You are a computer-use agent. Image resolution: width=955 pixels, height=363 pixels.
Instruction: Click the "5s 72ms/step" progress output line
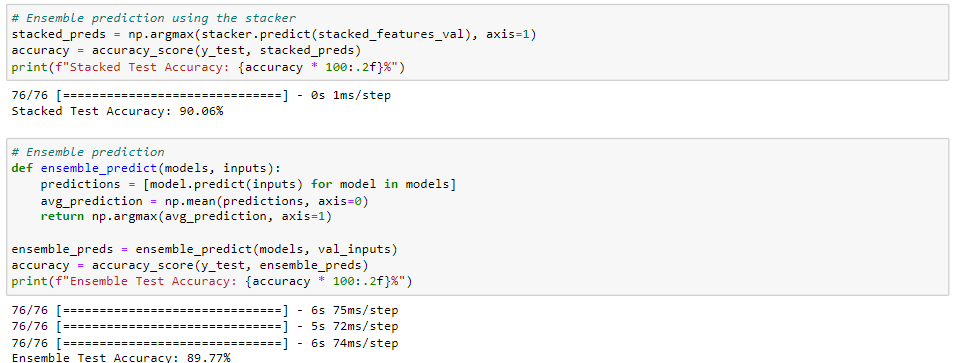(205, 327)
